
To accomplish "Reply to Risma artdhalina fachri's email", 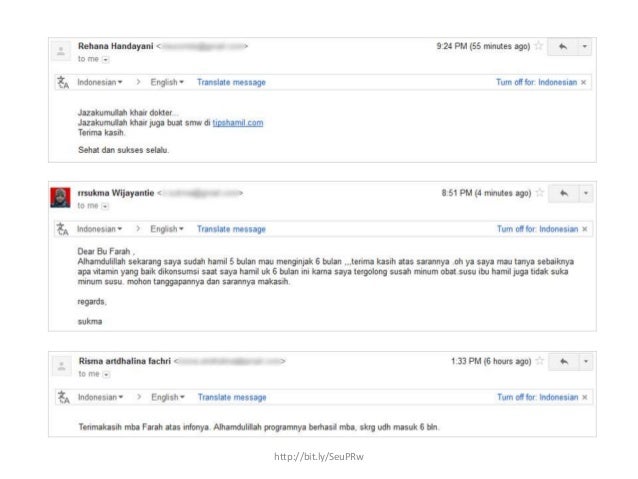I will 564,361.
